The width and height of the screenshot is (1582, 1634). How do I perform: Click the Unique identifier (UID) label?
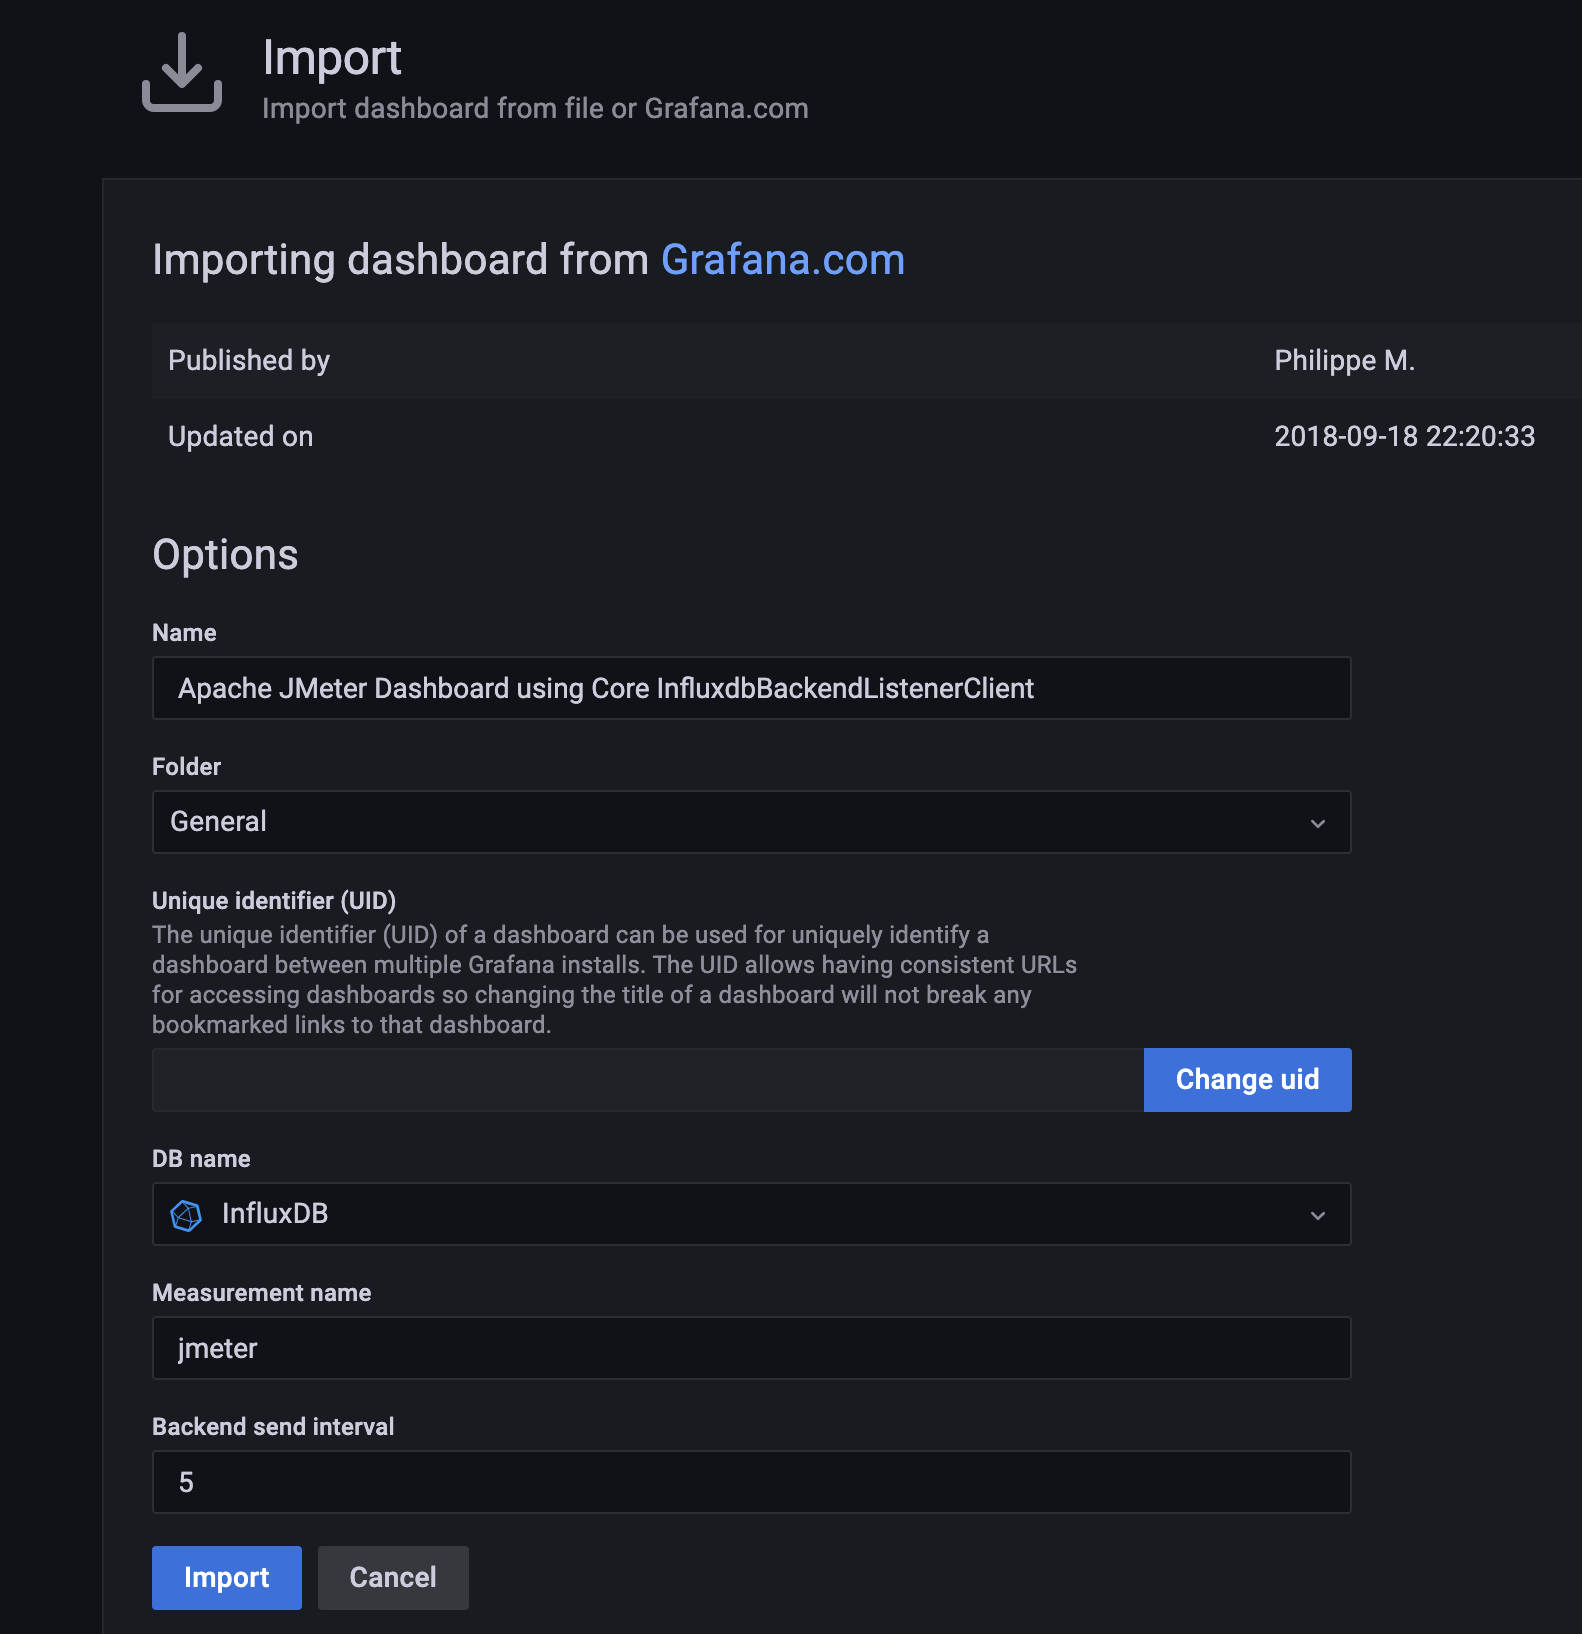point(274,901)
